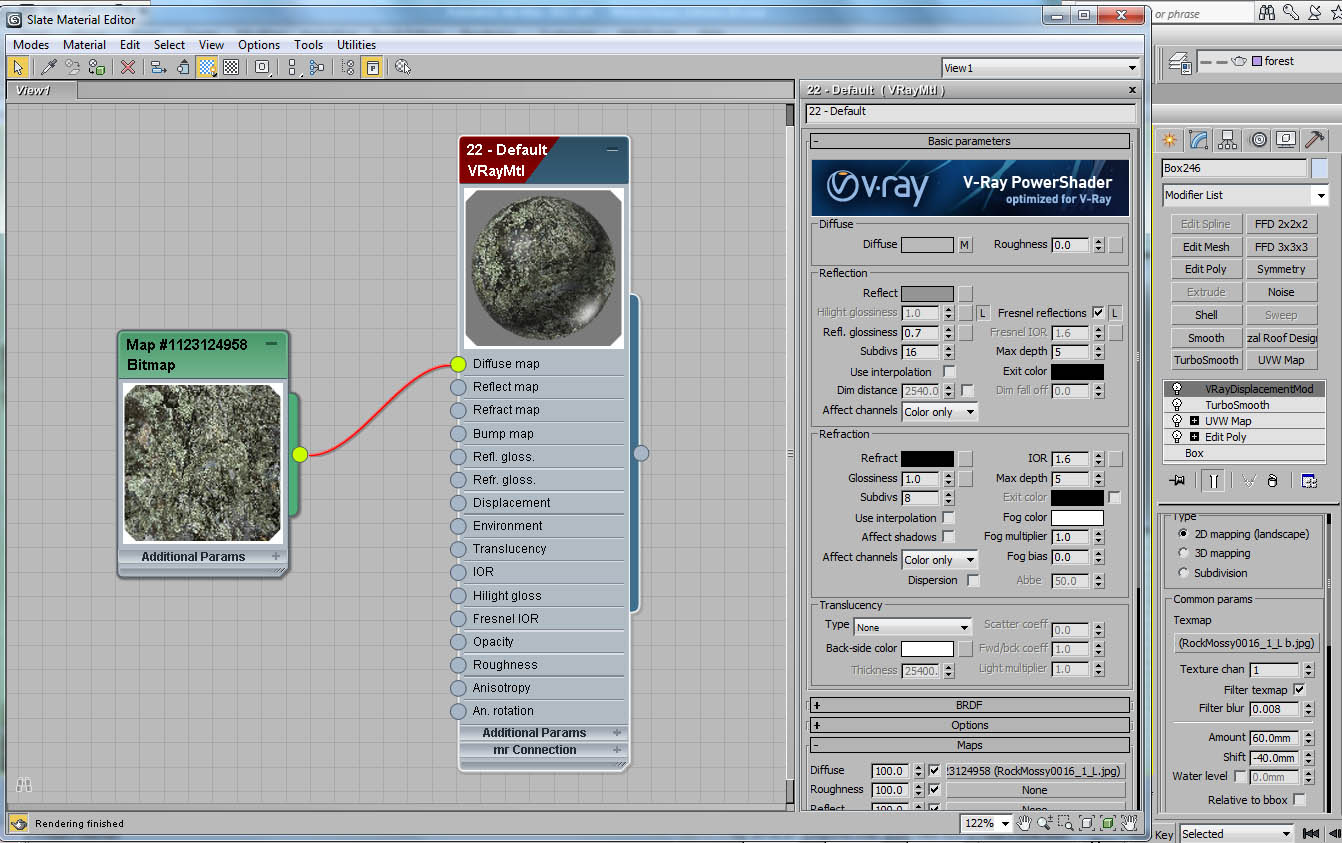The image size is (1342, 843).
Task: Expand the BRDF rollout
Action: pos(970,705)
